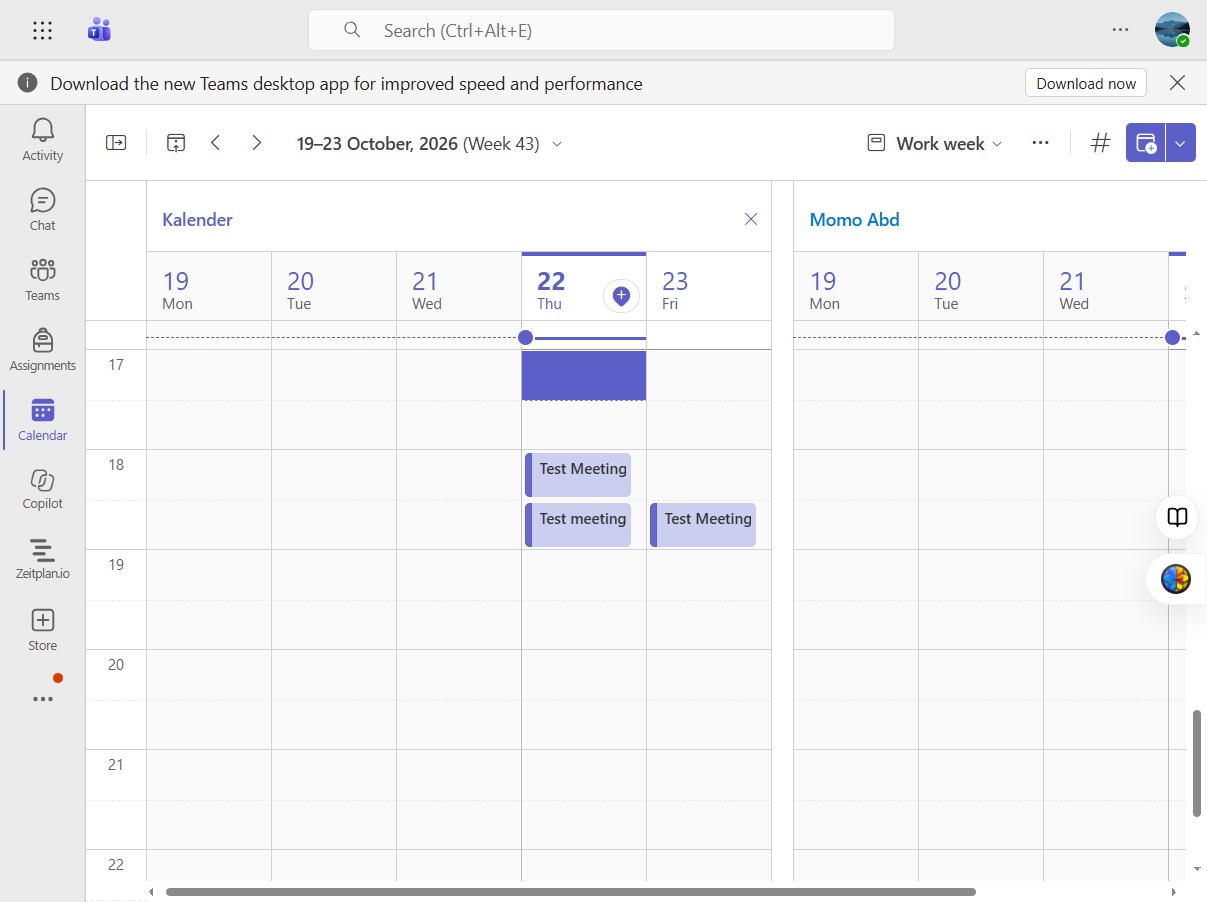The image size is (1207, 902).
Task: Open the calendar toolbar more options ellipsis
Action: point(1040,143)
